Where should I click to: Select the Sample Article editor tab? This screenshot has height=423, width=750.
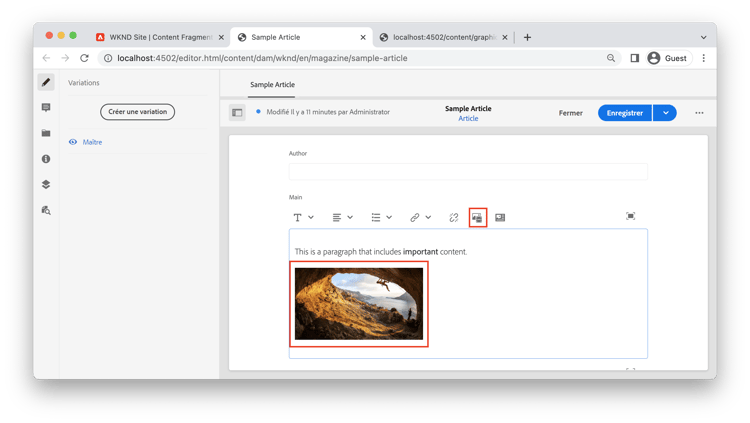272,85
